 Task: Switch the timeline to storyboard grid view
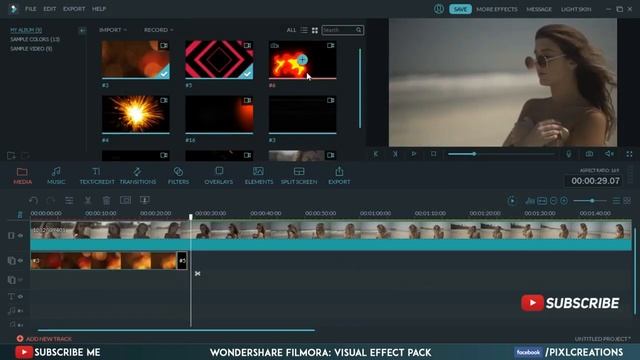(627, 200)
